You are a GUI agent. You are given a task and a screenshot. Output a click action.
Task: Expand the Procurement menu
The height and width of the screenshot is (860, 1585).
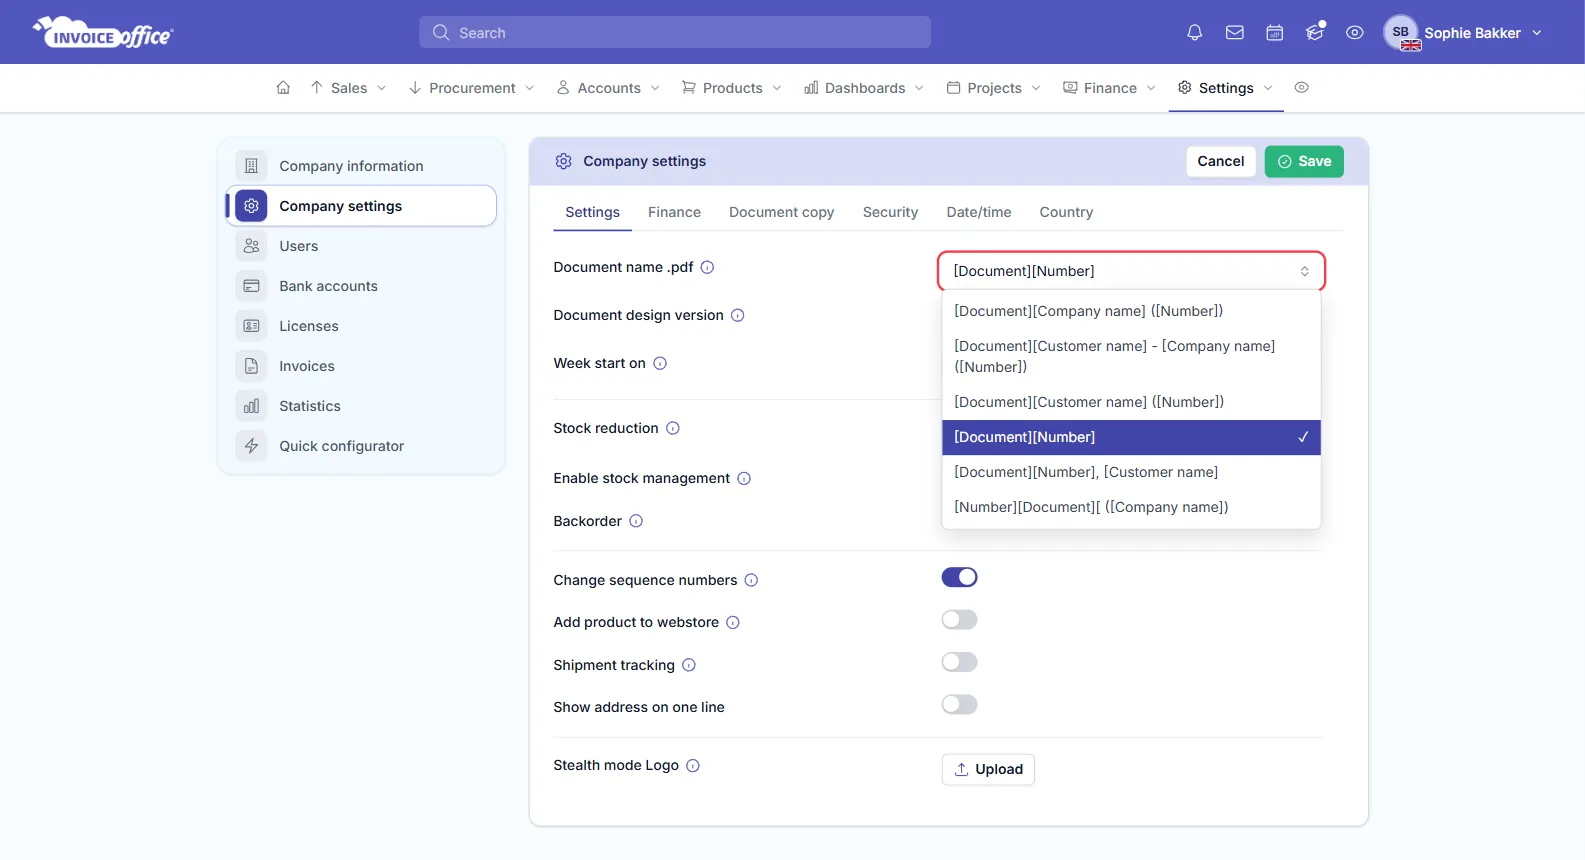point(472,88)
